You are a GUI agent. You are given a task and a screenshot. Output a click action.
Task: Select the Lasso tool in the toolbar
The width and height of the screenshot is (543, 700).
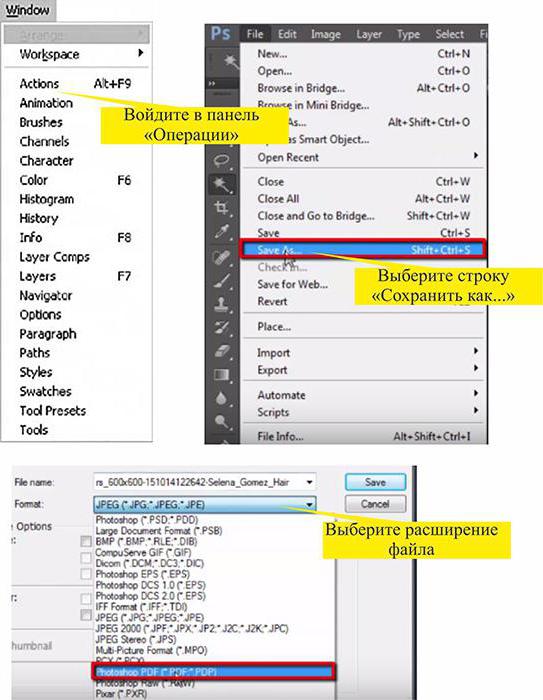point(222,160)
